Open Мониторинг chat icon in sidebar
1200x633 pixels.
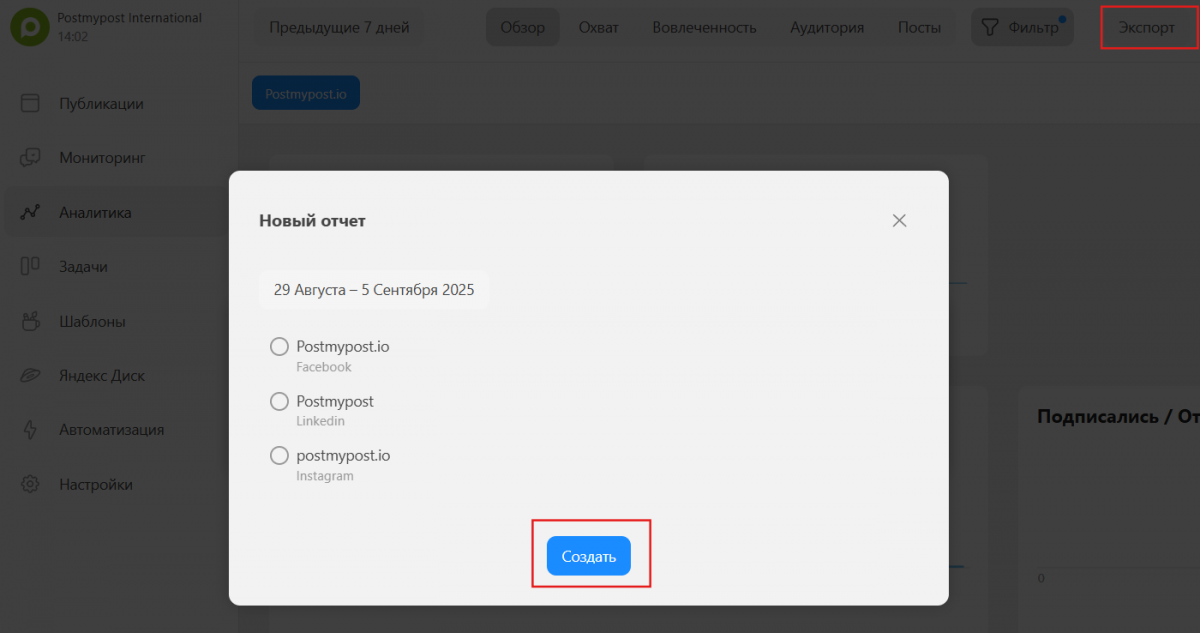pos(30,158)
